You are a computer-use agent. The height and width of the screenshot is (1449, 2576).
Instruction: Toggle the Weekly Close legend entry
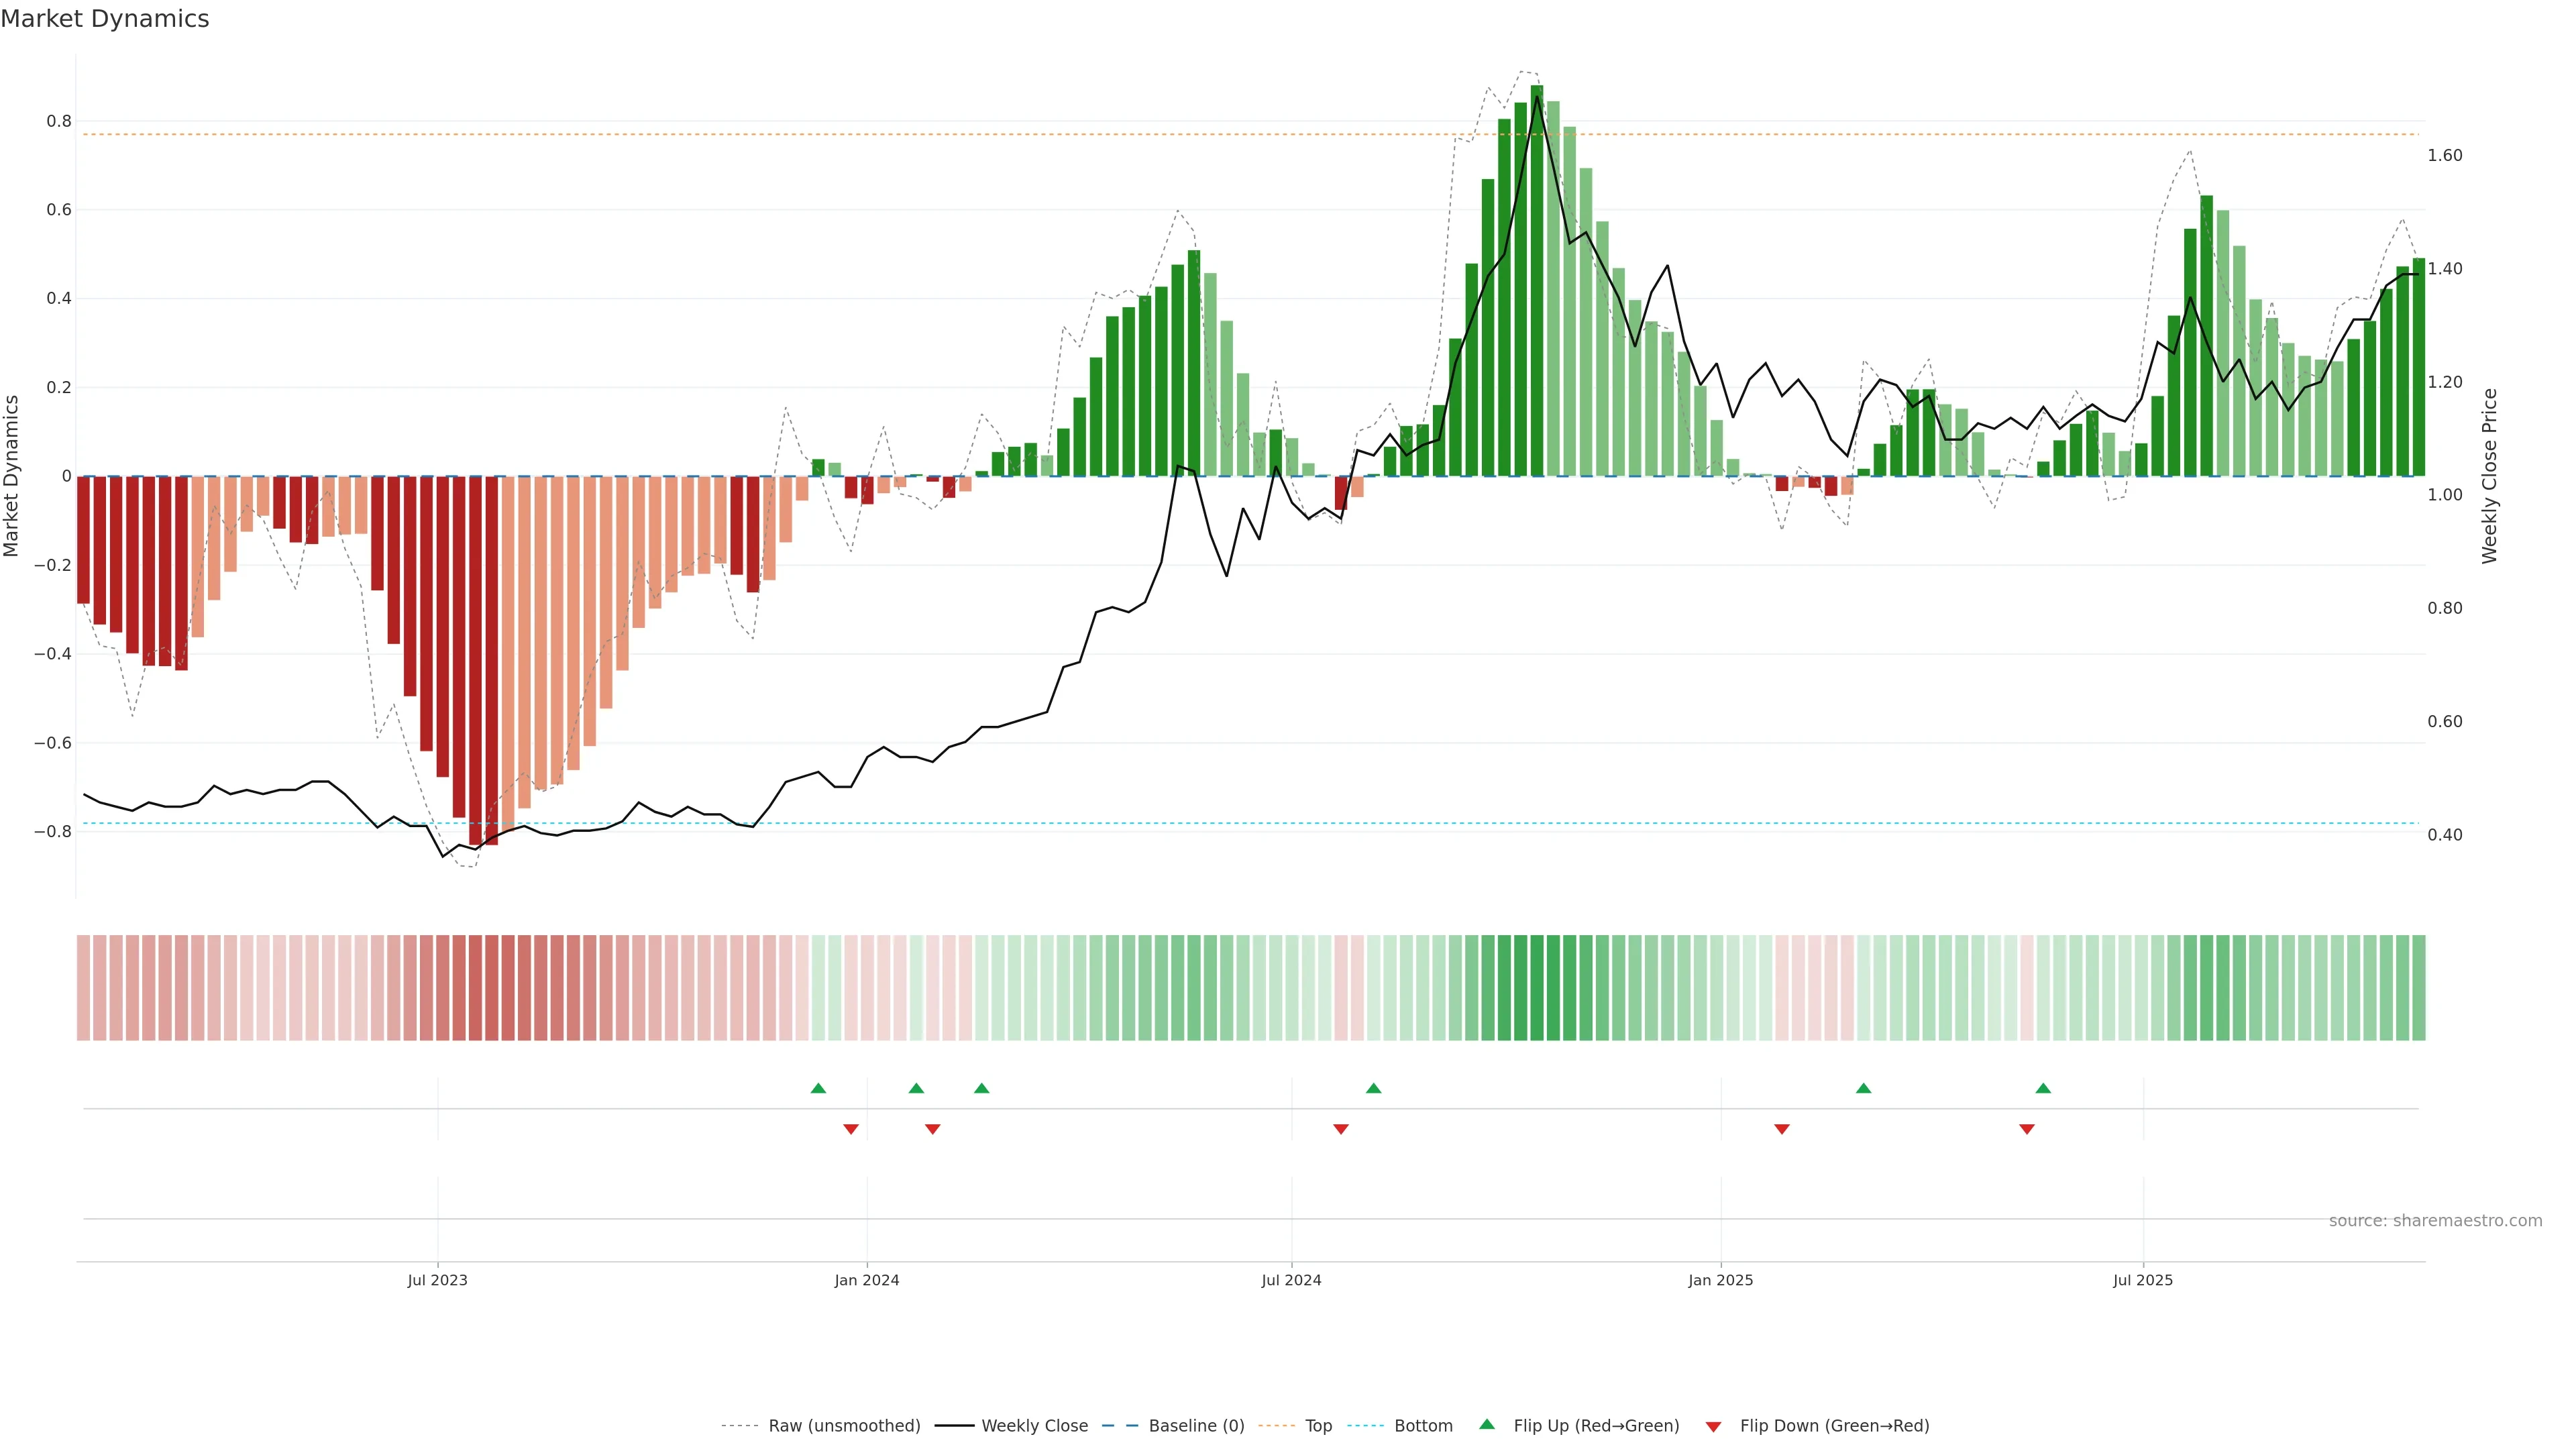pos(1034,1426)
